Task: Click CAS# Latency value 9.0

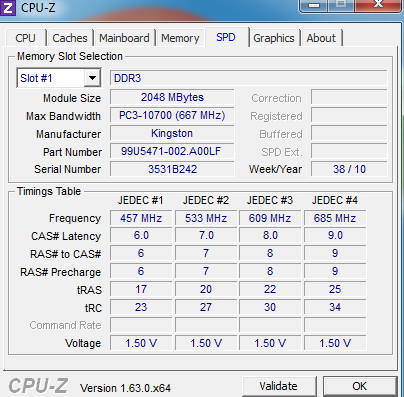Action: 335,236
